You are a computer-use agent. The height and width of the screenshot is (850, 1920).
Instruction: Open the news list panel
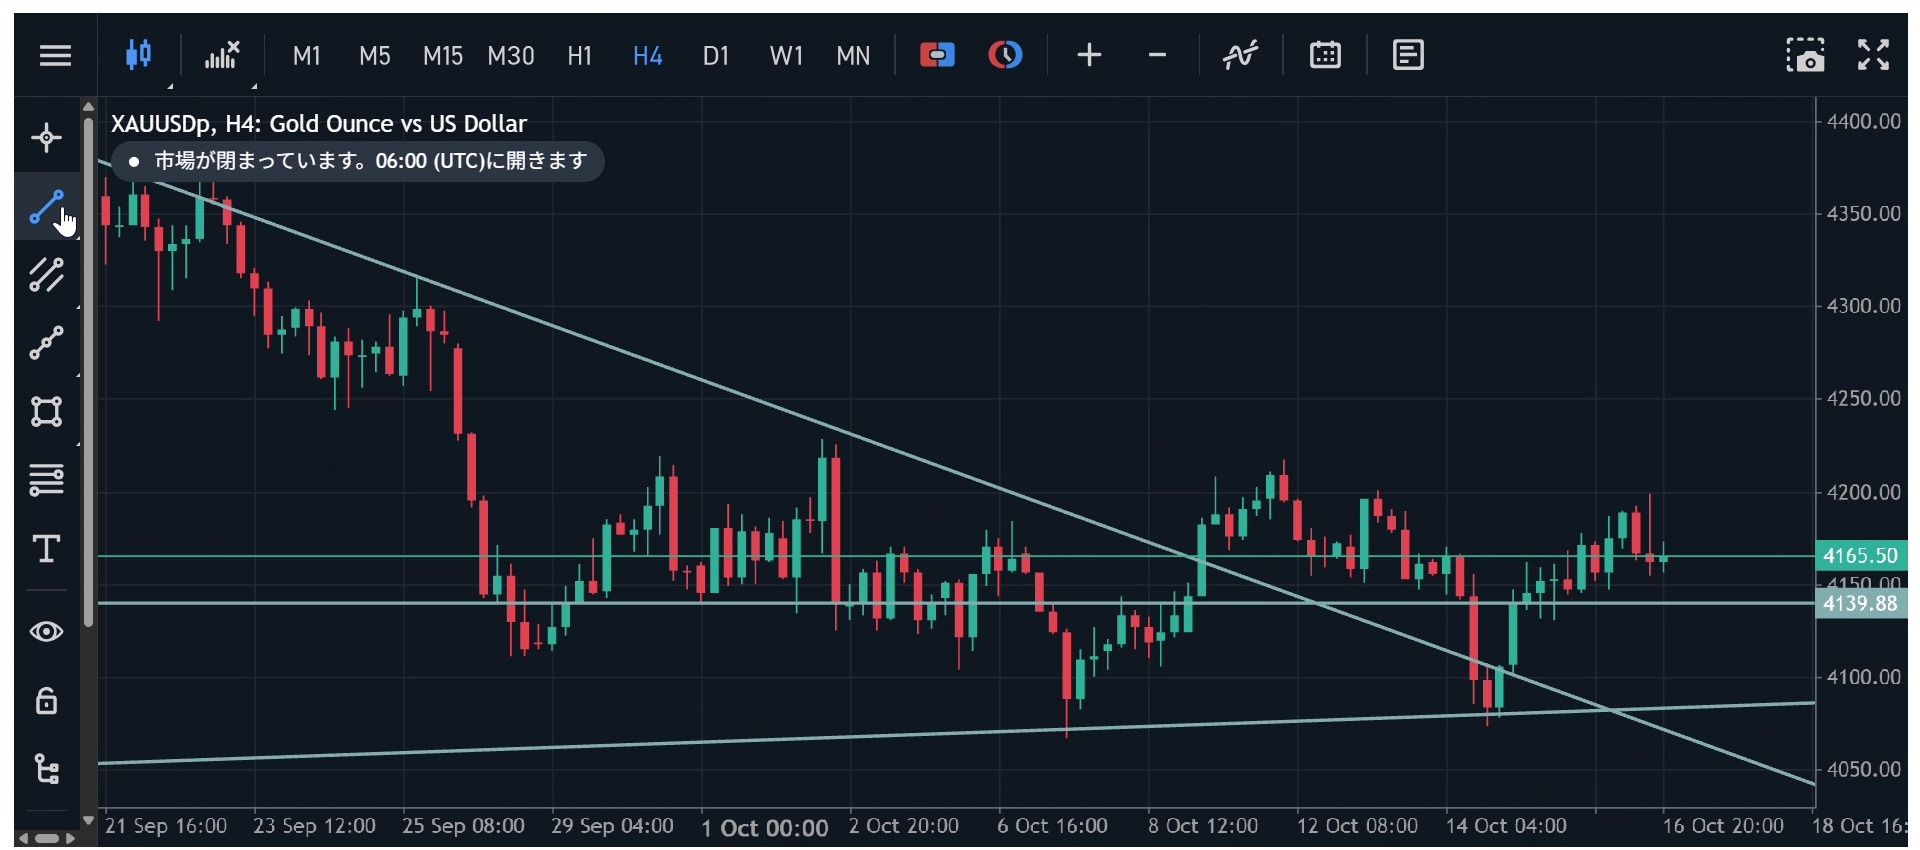(x=1408, y=55)
